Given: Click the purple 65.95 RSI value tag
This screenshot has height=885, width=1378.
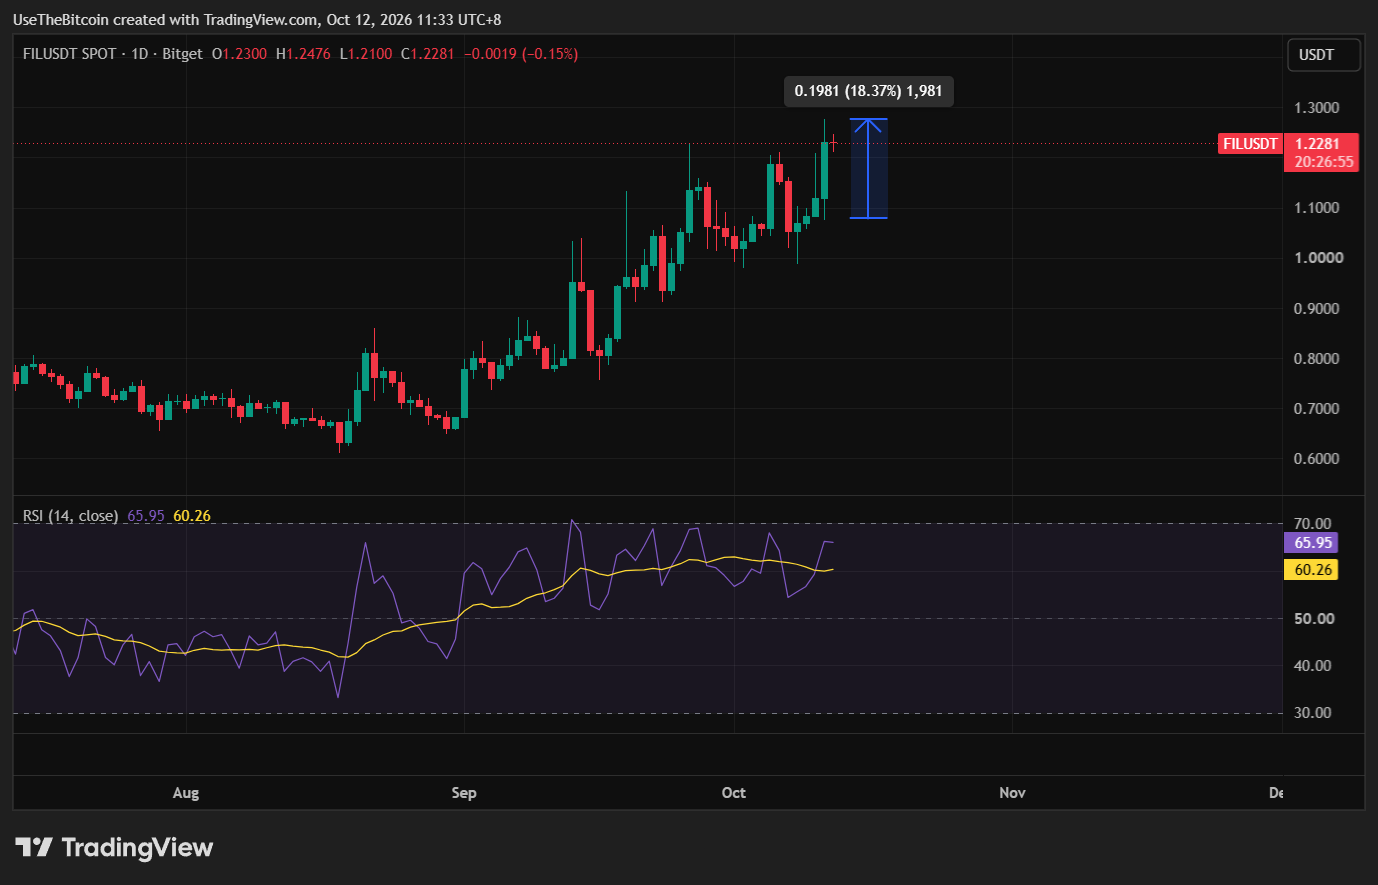Looking at the screenshot, I should (x=1313, y=543).
